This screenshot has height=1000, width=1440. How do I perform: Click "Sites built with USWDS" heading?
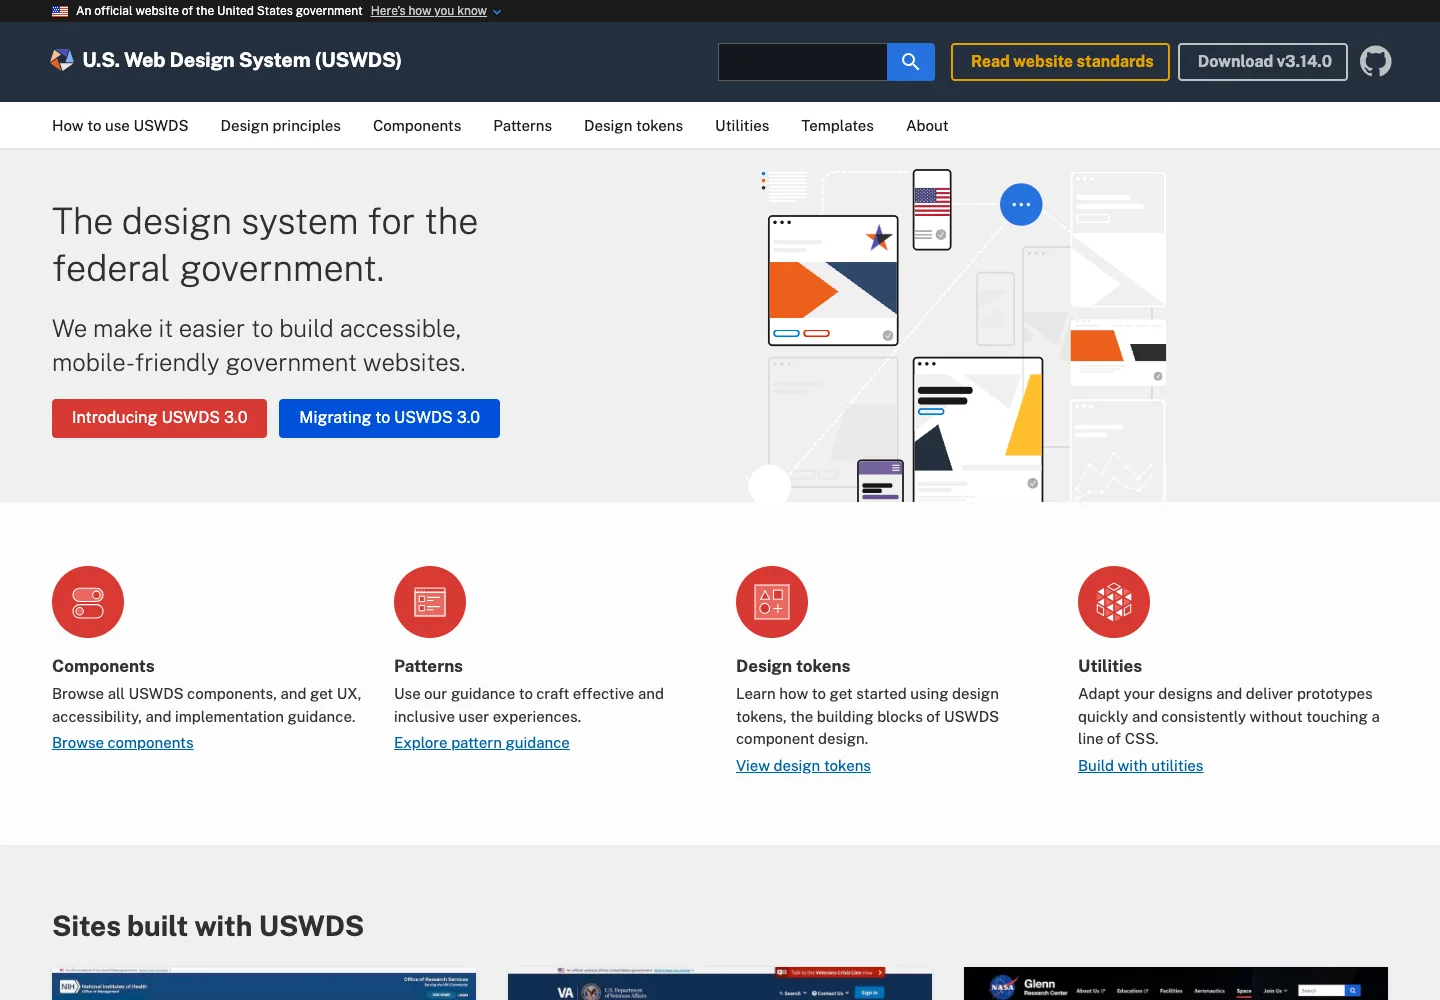(208, 926)
